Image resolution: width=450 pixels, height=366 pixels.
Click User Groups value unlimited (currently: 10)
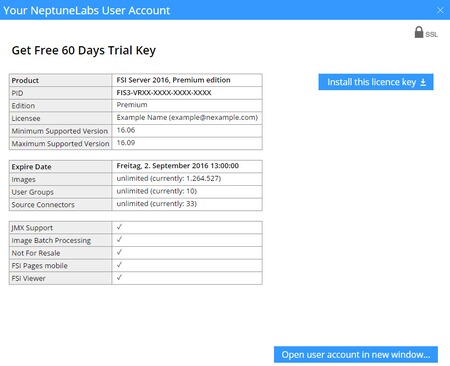point(157,191)
